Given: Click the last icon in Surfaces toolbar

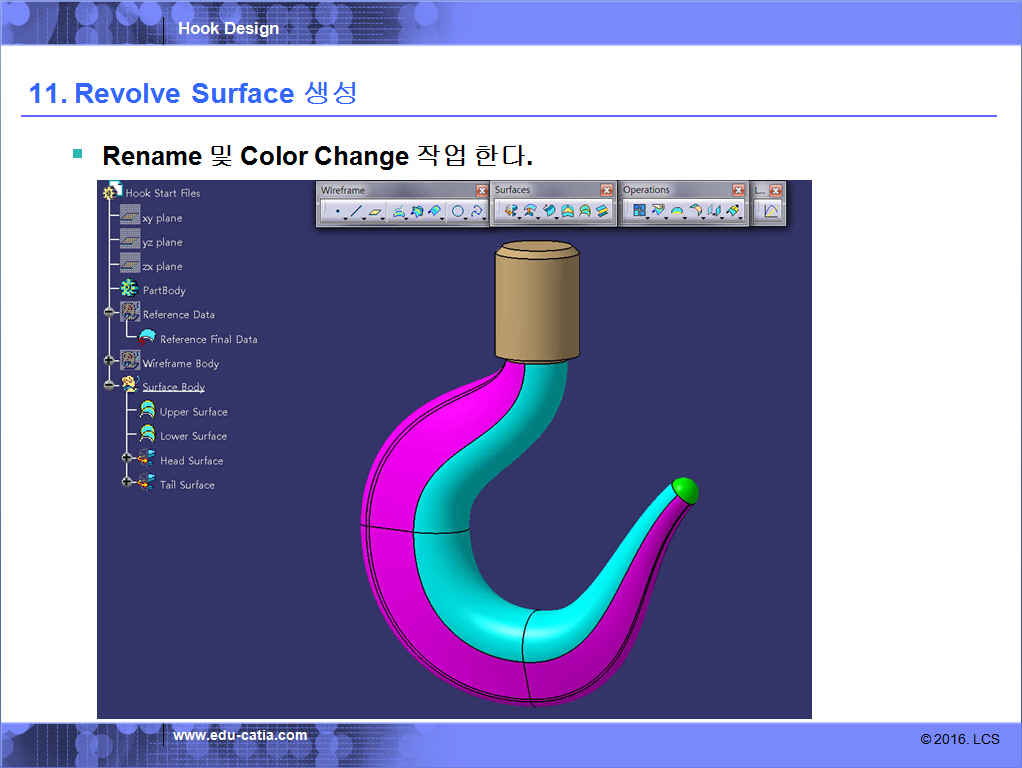Looking at the screenshot, I should click(x=602, y=211).
